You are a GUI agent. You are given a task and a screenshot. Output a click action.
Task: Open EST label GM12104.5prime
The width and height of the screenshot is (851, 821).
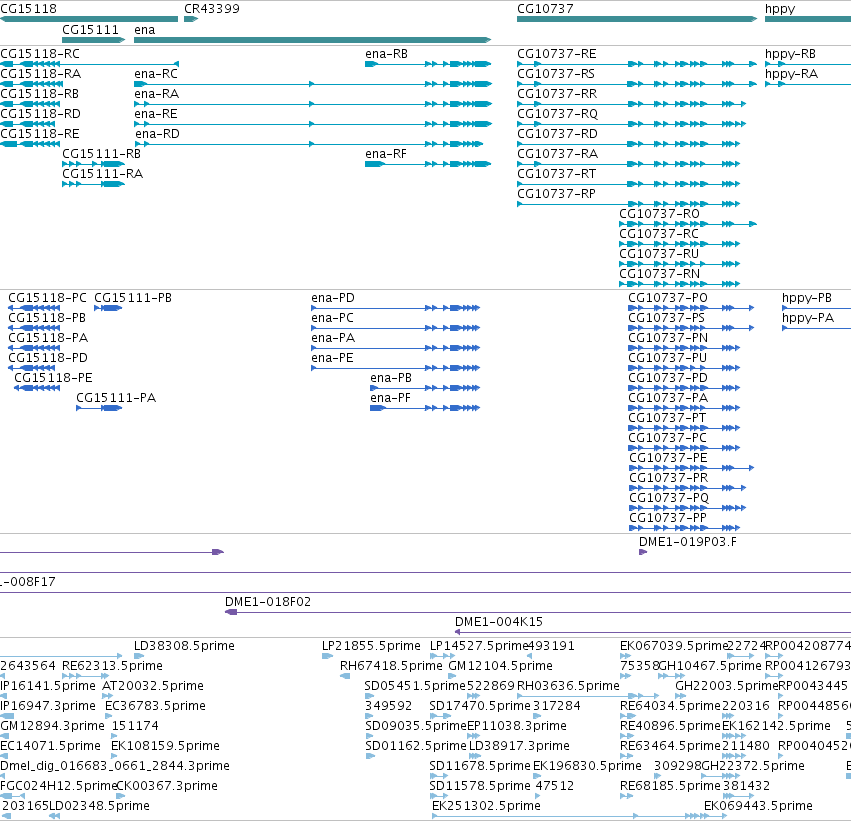point(500,666)
